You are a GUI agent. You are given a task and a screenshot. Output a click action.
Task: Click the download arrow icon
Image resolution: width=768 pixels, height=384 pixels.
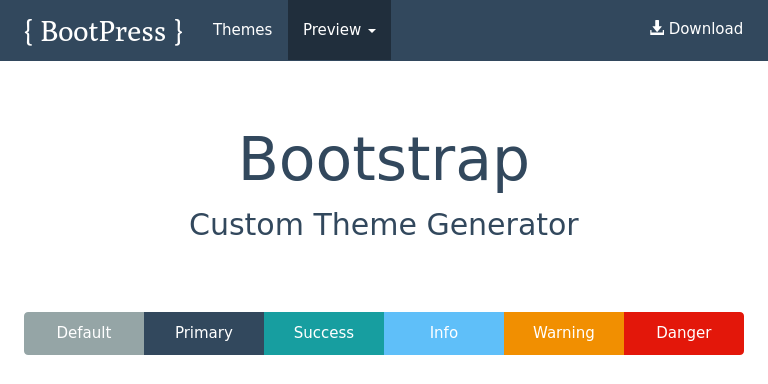(x=657, y=28)
